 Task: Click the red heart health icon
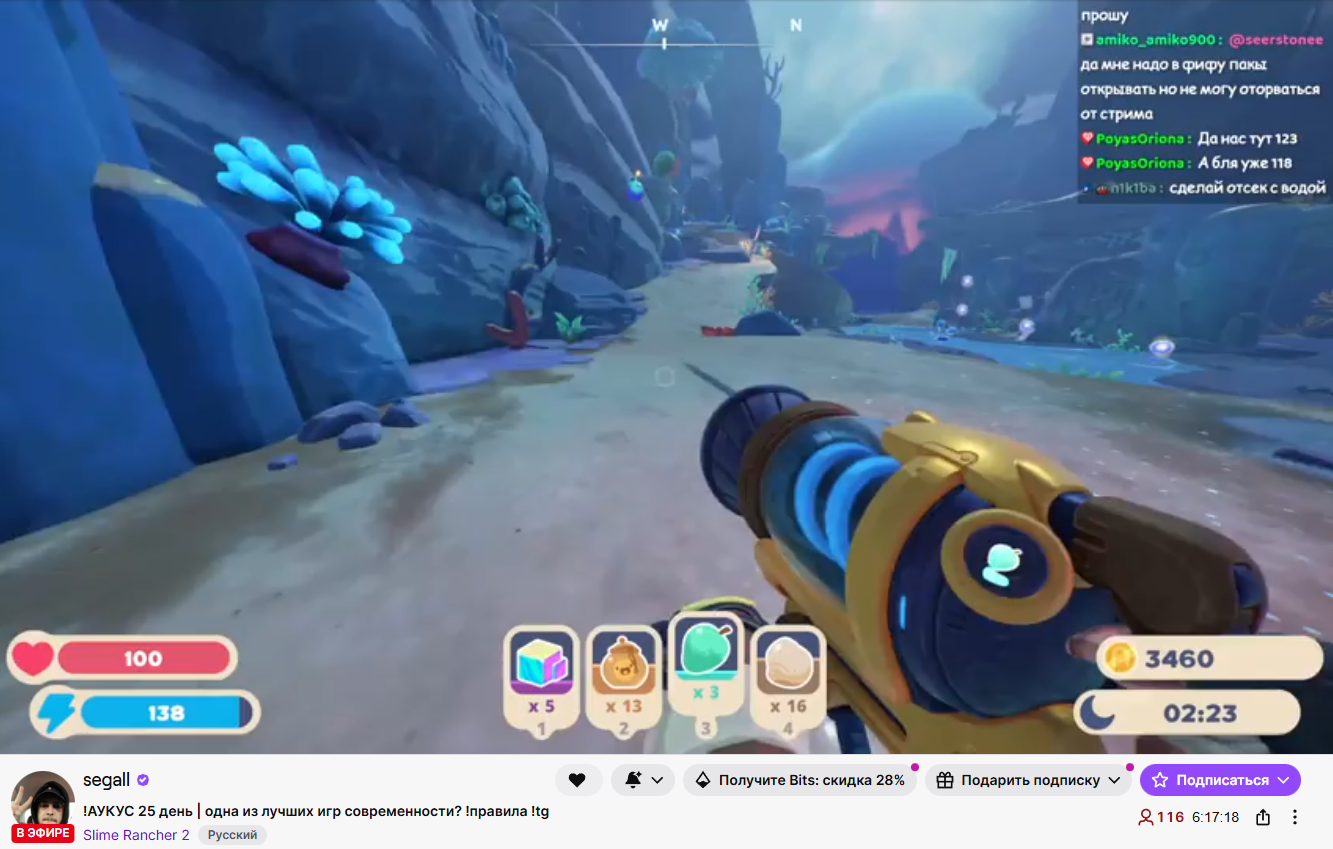click(x=33, y=659)
